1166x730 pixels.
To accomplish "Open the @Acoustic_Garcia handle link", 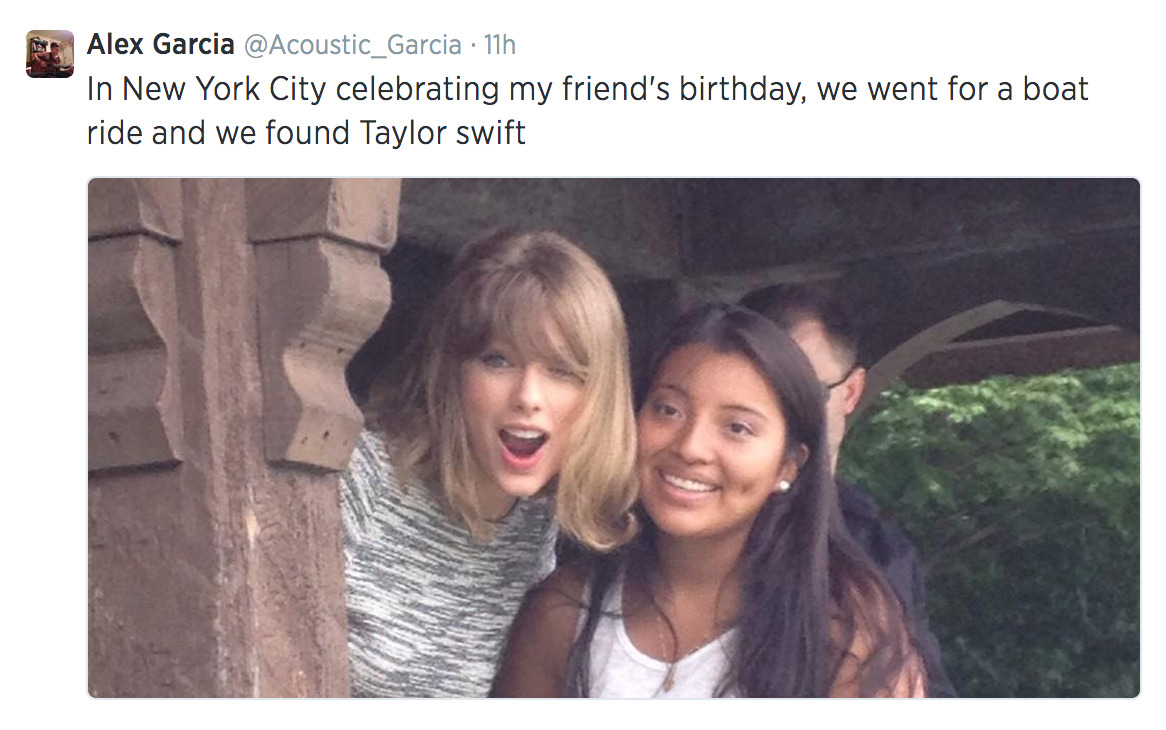I will click(352, 45).
